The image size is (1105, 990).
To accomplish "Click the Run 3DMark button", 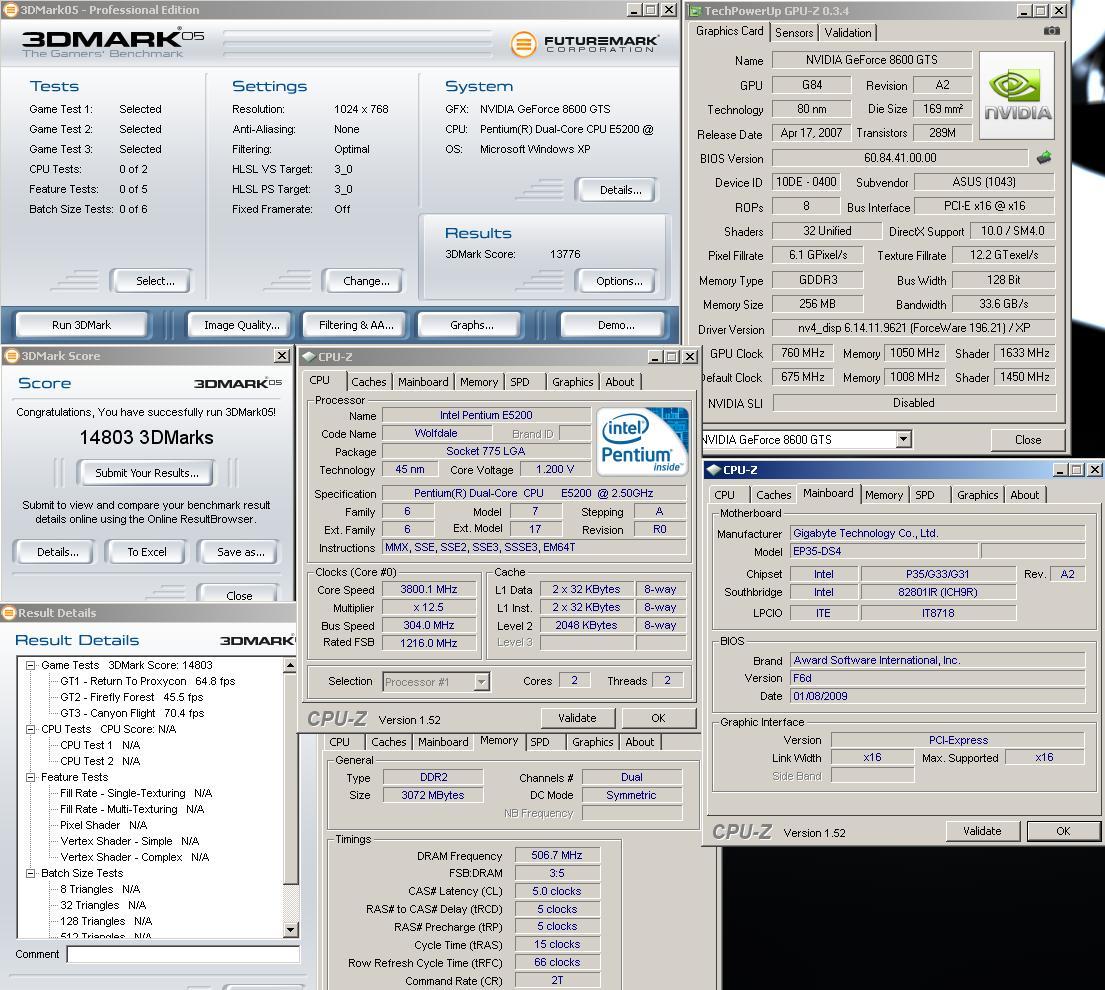I will [82, 325].
